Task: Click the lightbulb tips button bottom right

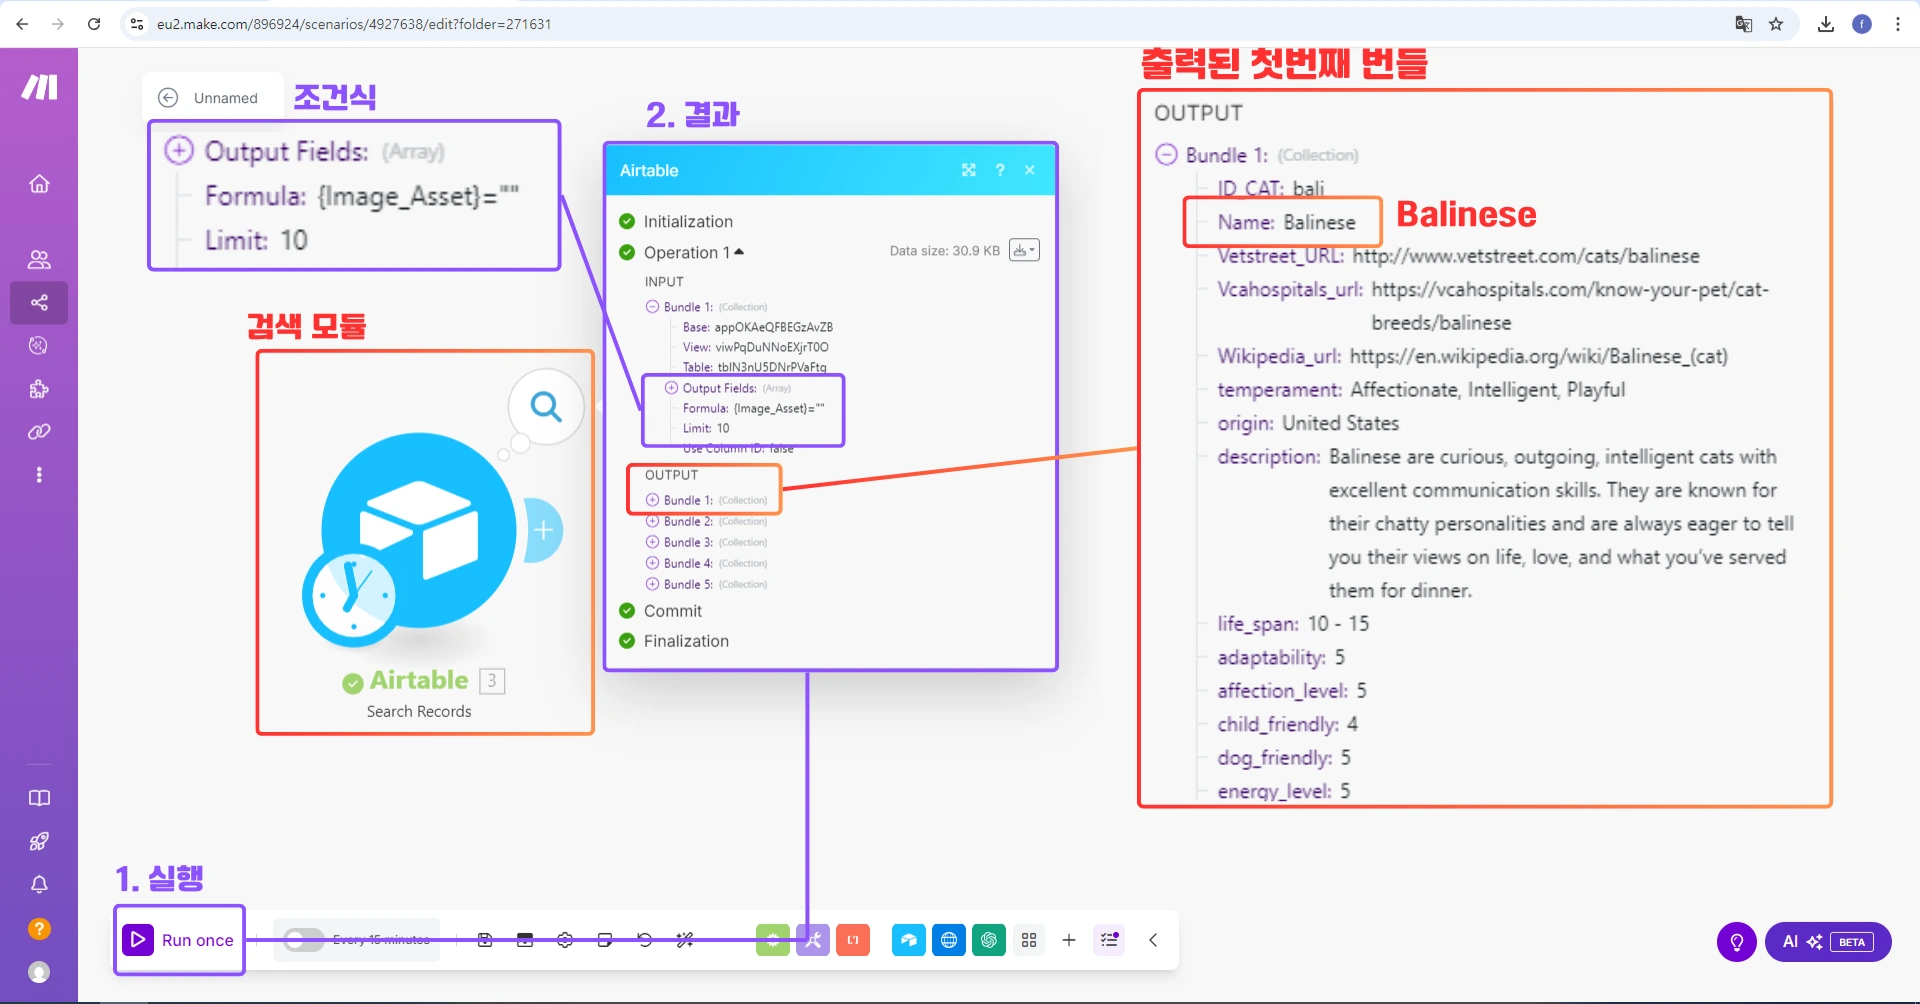Action: pyautogui.click(x=1737, y=942)
